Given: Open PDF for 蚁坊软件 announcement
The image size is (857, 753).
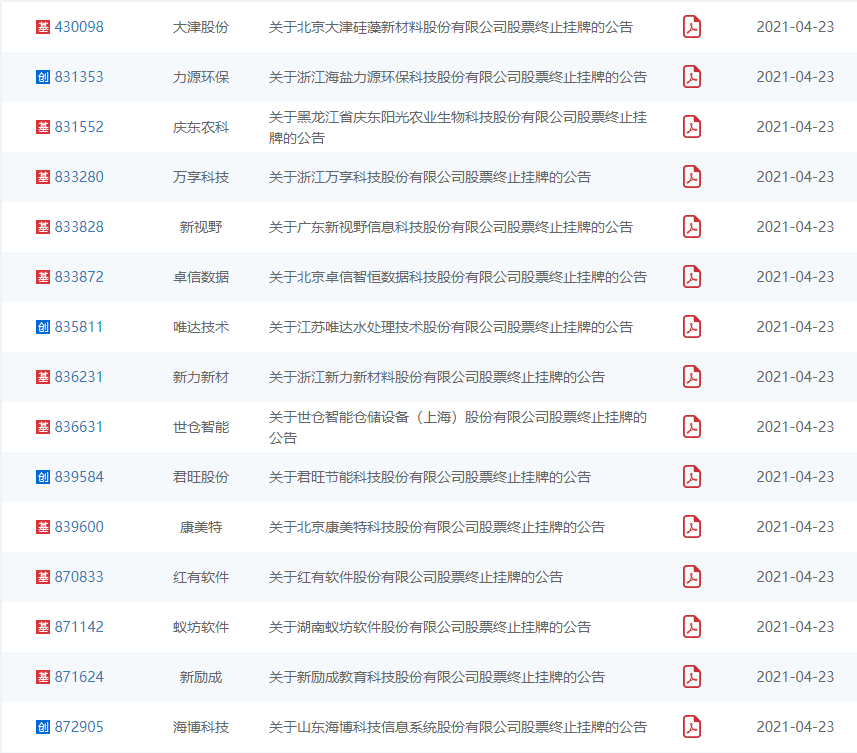Looking at the screenshot, I should (x=692, y=627).
